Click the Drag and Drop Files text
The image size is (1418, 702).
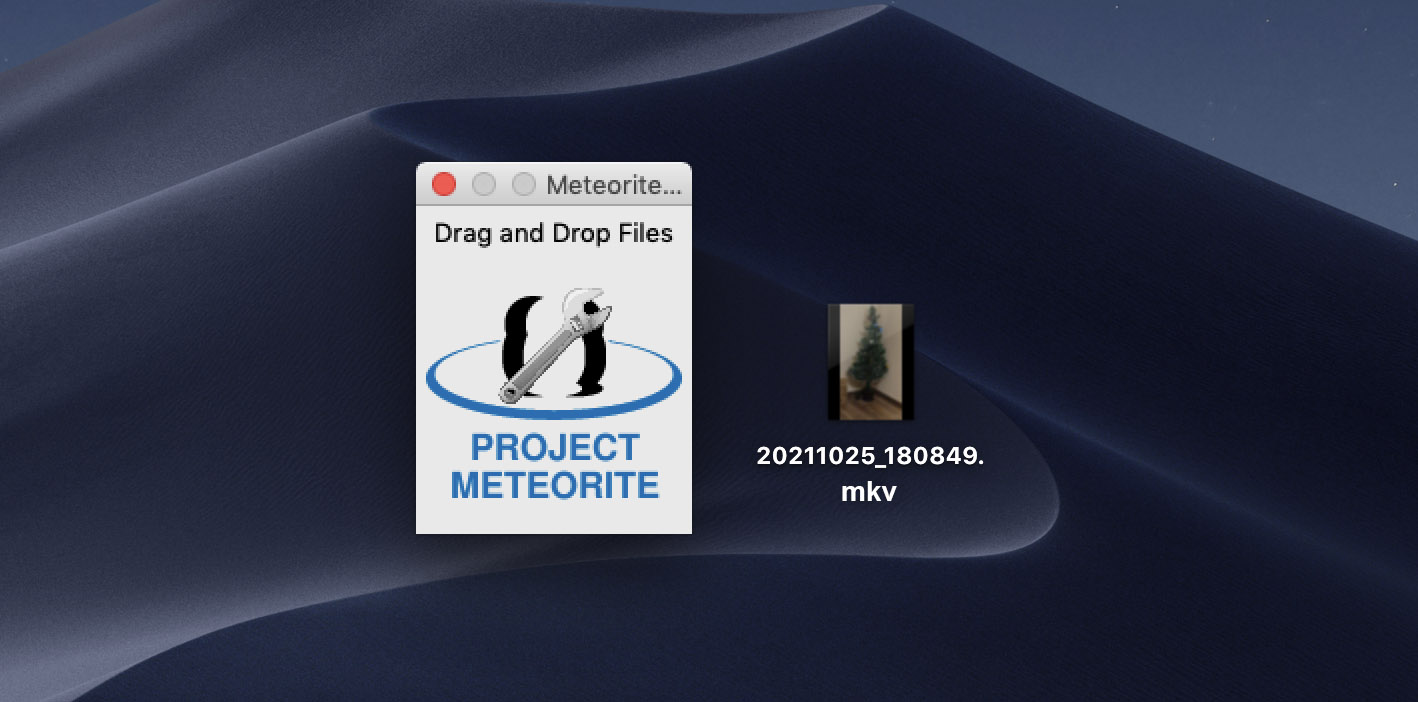click(x=554, y=234)
